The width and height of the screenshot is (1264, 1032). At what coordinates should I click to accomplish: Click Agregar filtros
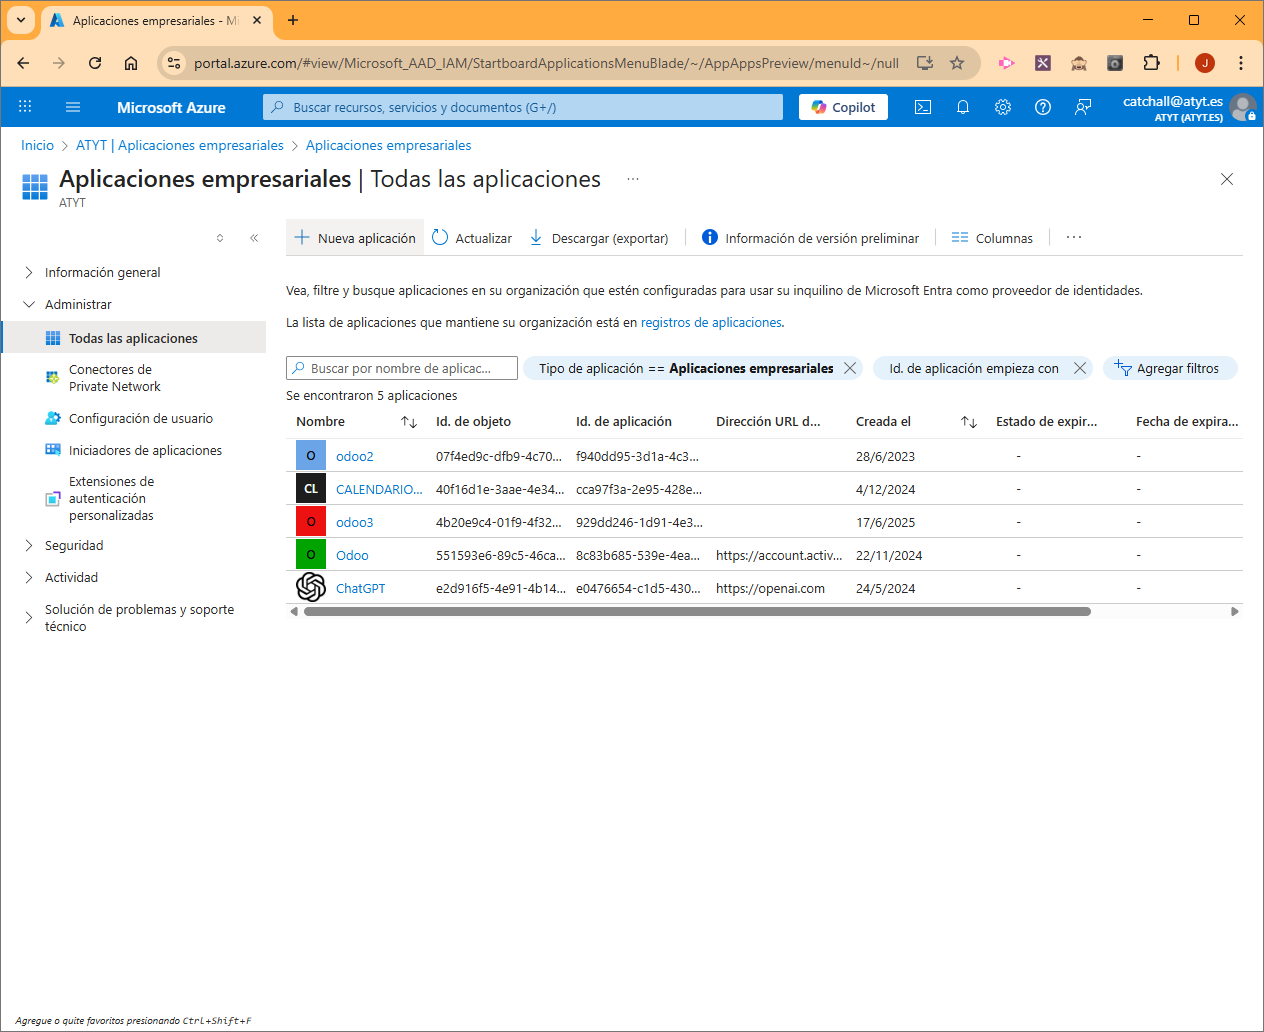(1170, 368)
